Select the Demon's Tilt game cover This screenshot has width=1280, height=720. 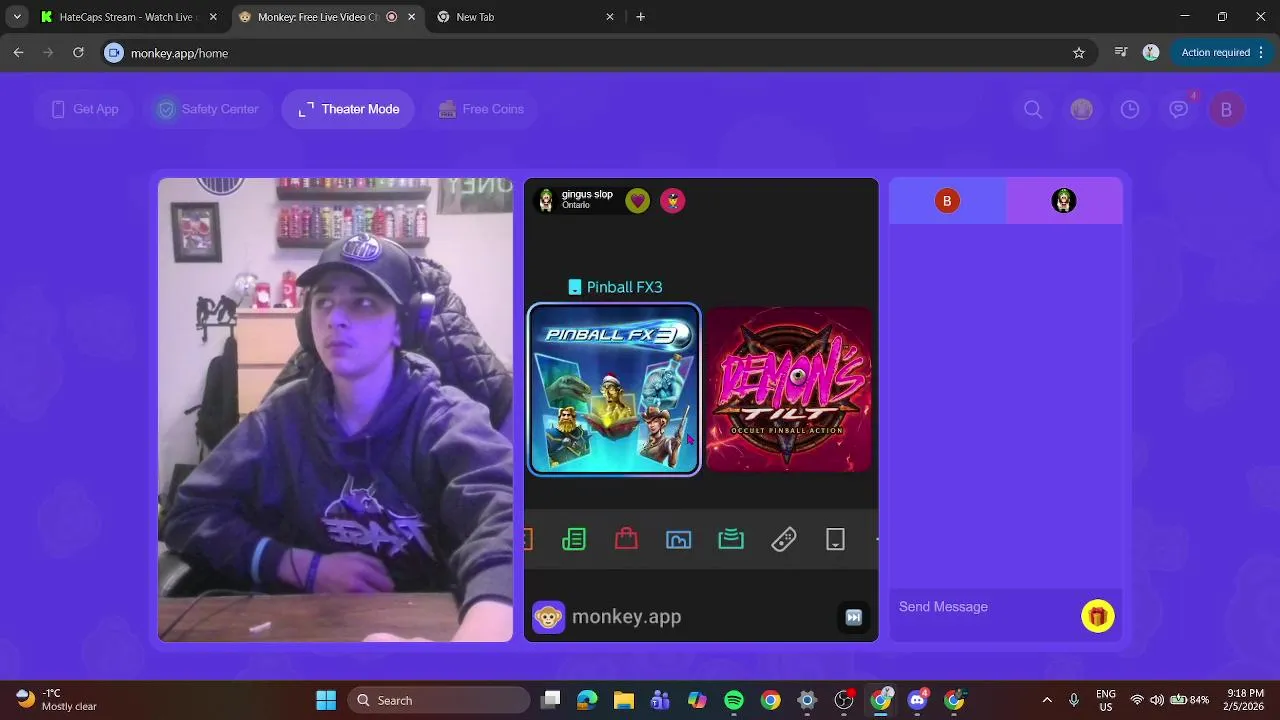point(789,389)
